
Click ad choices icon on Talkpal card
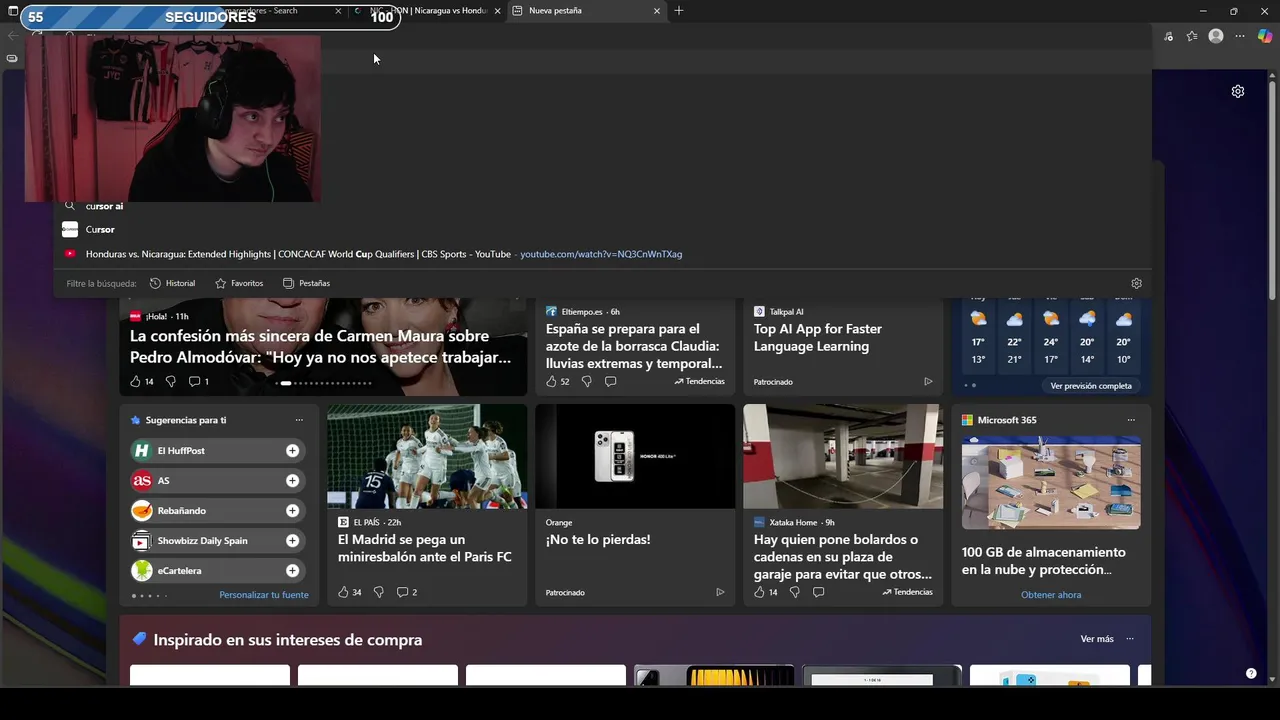[x=928, y=381]
